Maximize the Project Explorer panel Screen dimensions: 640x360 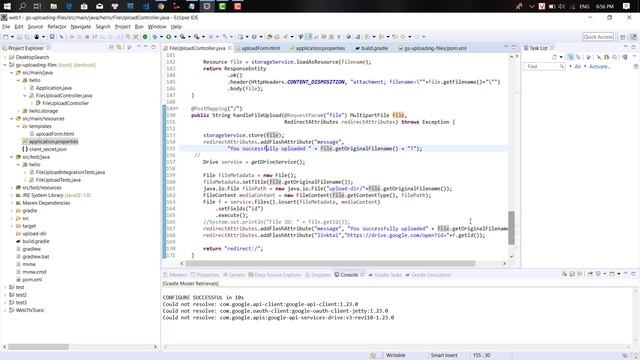tap(153, 48)
